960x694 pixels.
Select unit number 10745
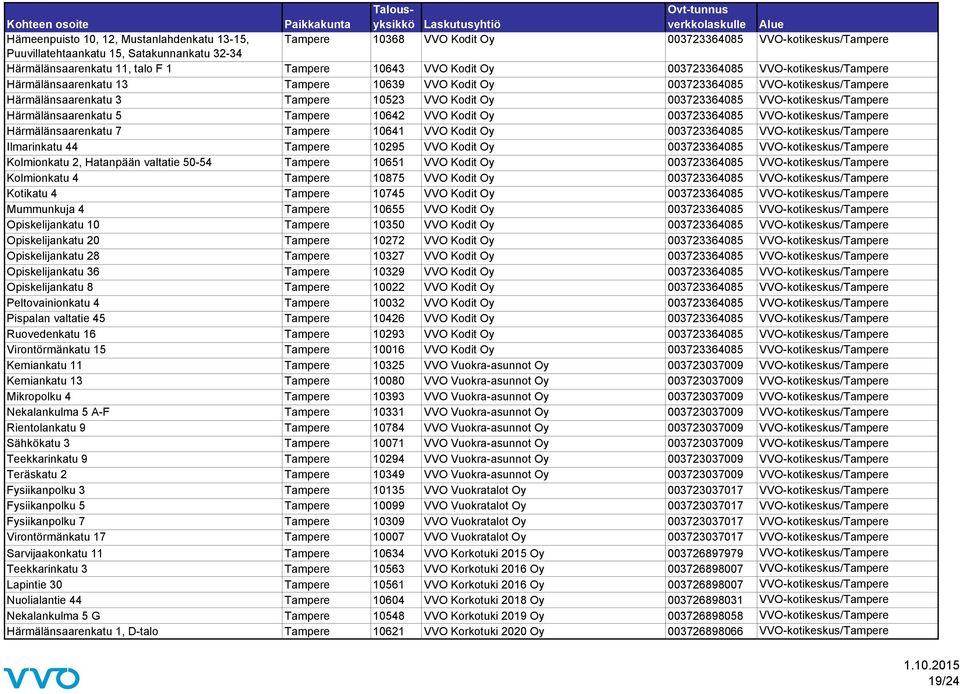[x=389, y=193]
